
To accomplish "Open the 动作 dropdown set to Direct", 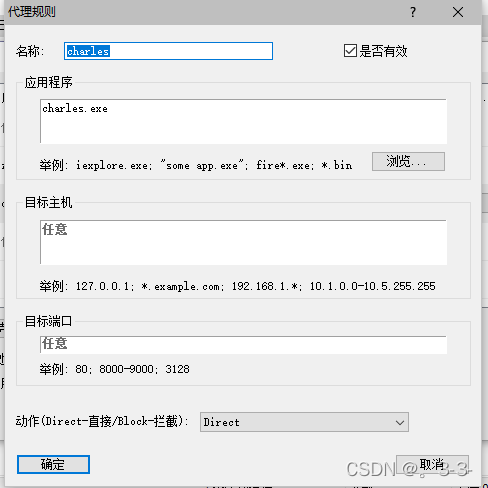I will coord(304,422).
